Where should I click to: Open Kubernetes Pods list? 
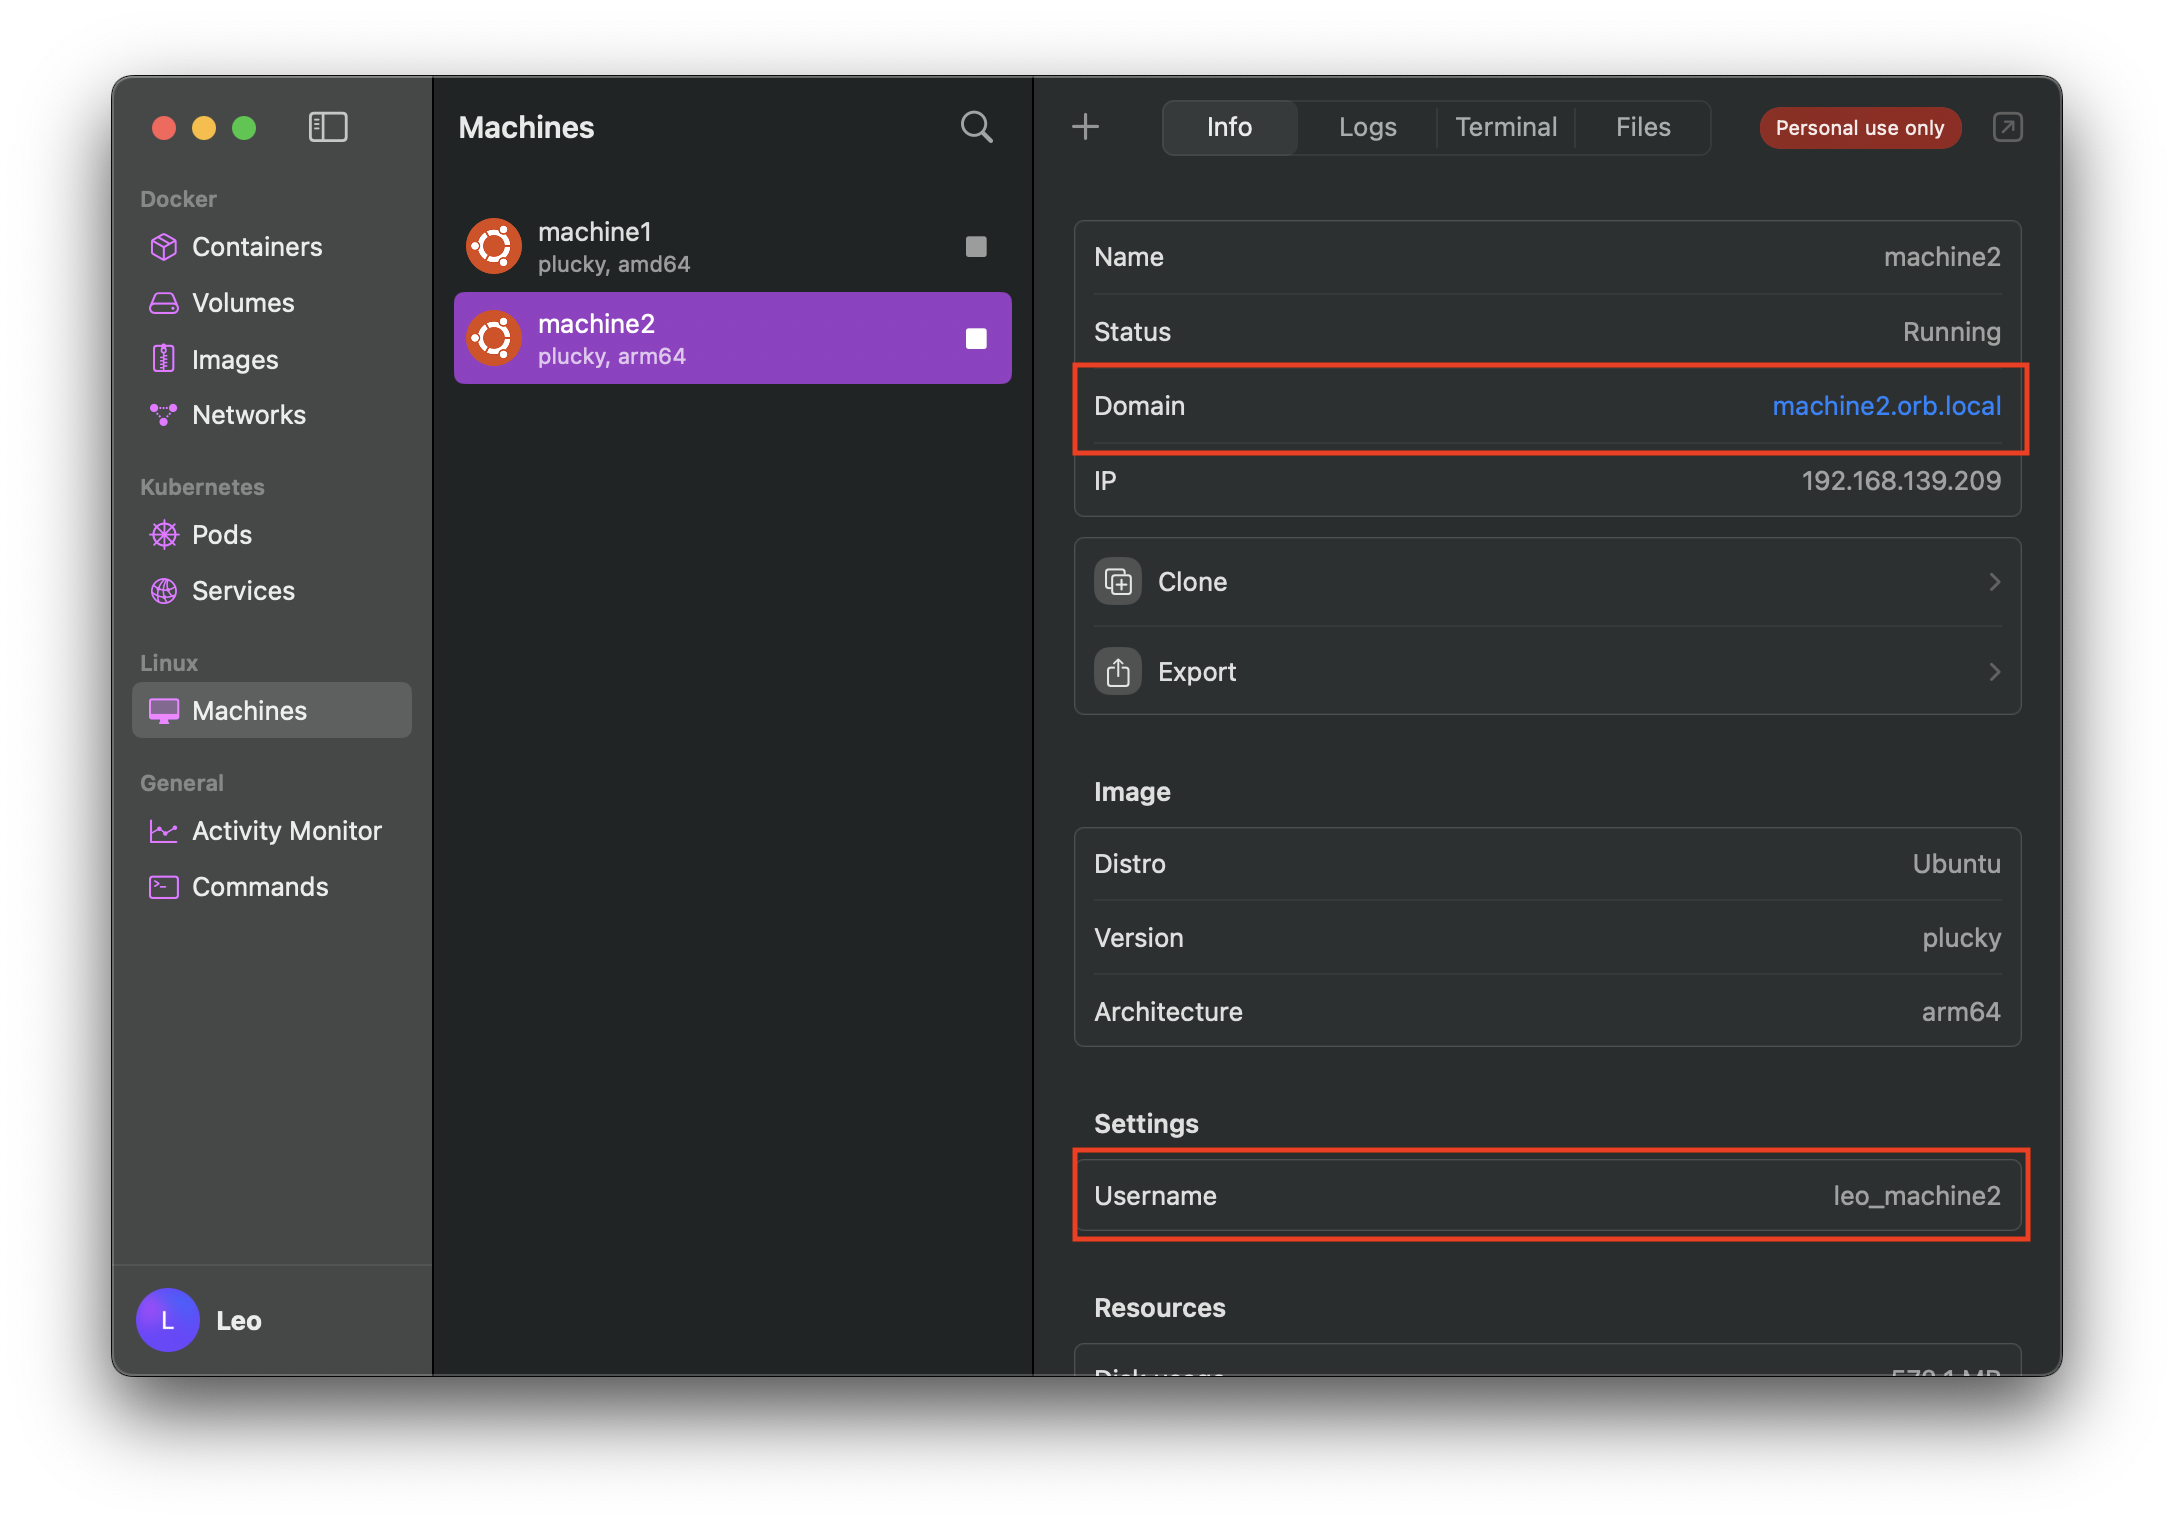pos(221,535)
